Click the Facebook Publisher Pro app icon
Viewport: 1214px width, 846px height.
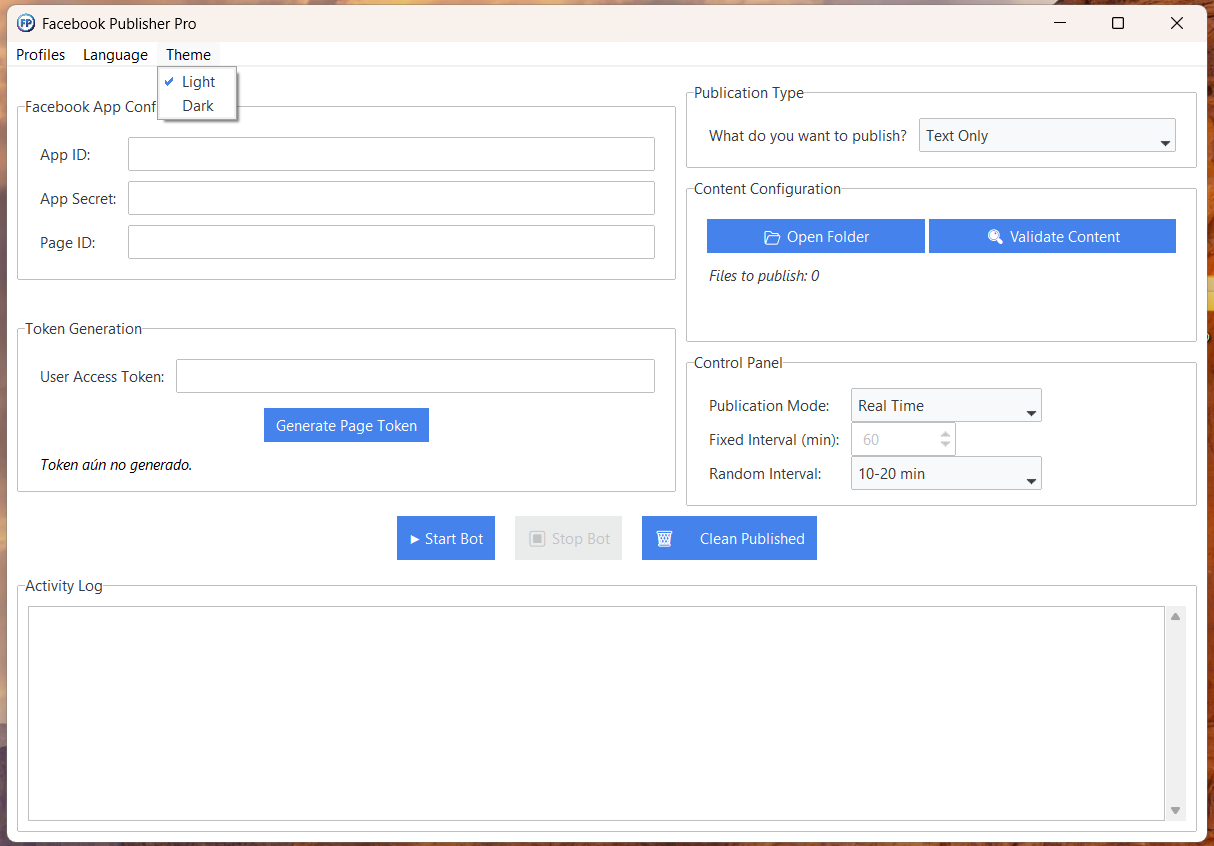click(x=26, y=23)
